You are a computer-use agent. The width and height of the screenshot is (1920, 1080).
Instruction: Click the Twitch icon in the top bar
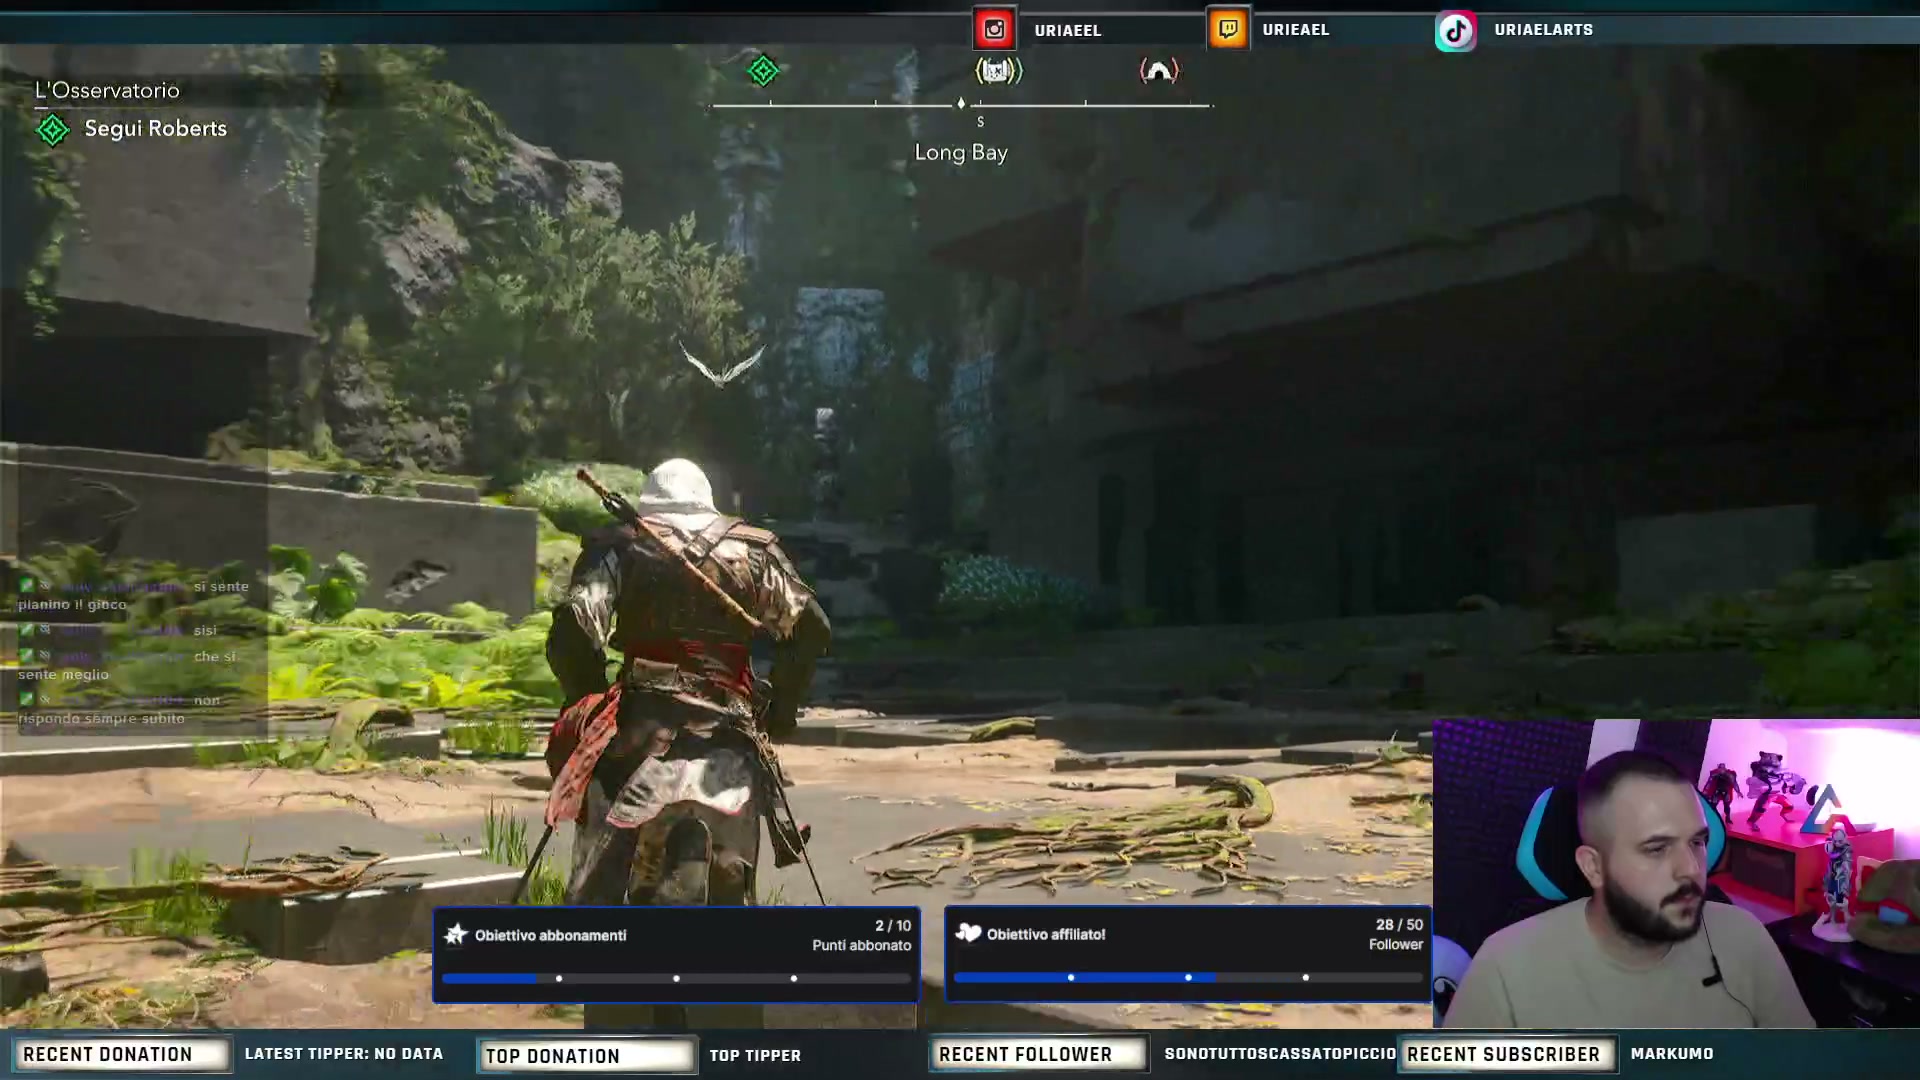1228,30
